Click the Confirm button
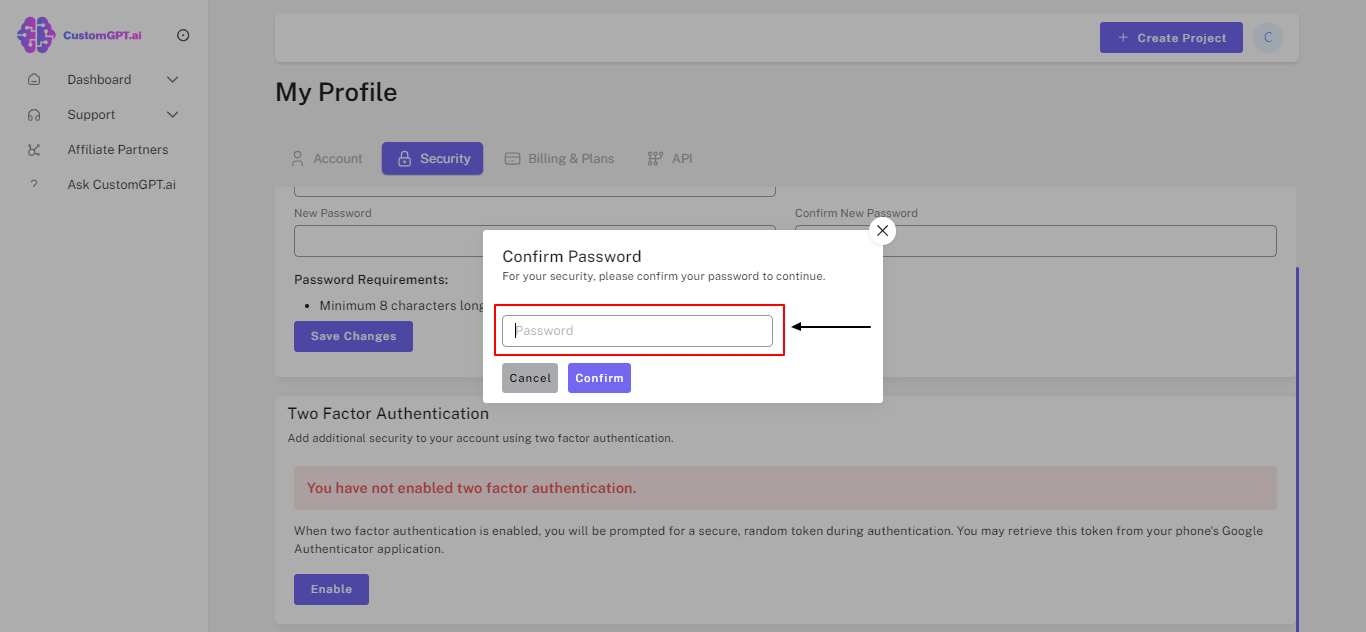The image size is (1366, 632). [599, 377]
